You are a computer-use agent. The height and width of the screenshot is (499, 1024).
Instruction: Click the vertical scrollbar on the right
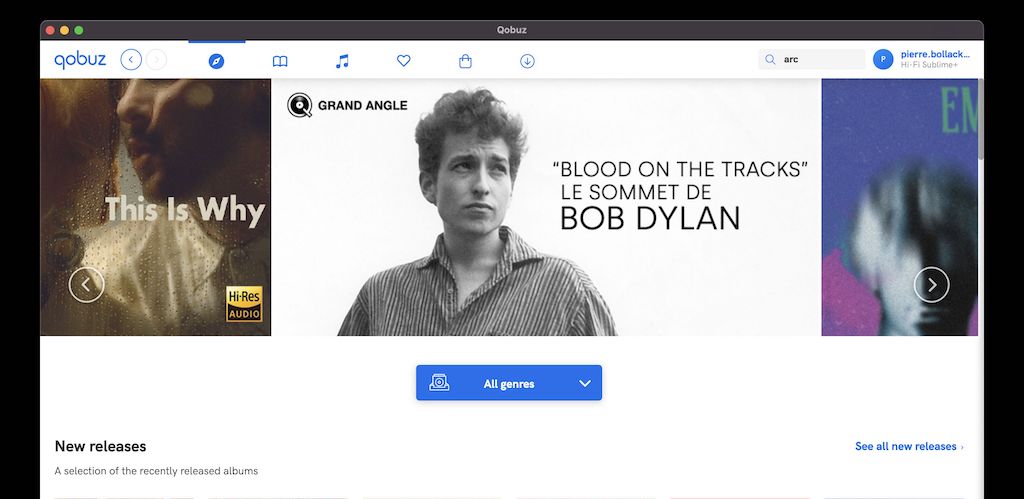(981, 120)
